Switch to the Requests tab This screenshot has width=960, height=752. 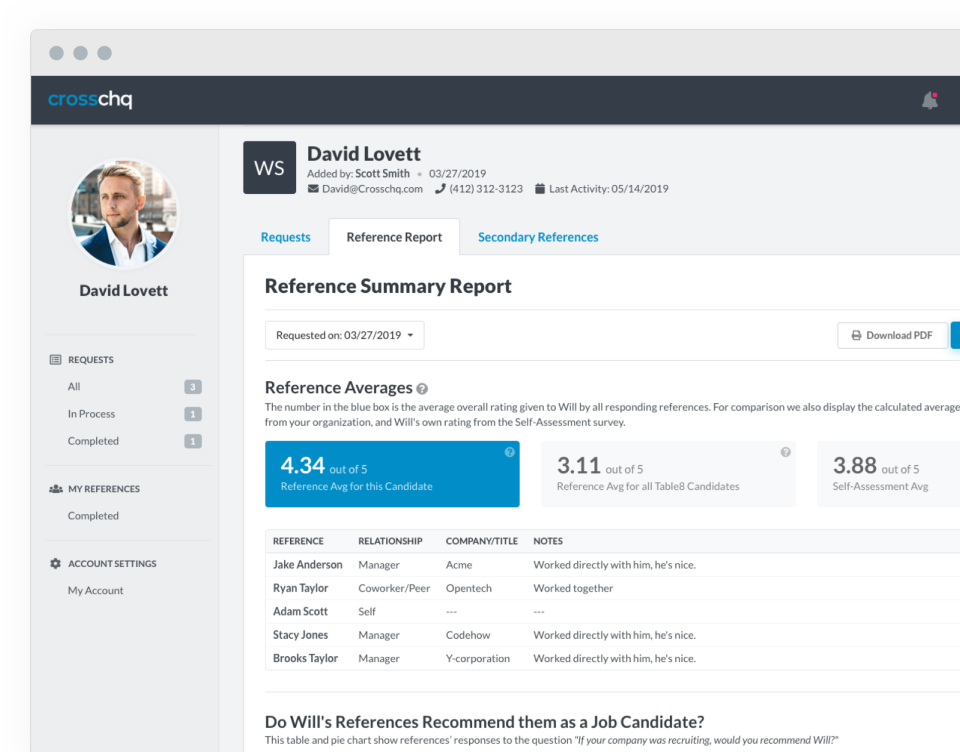coord(285,237)
